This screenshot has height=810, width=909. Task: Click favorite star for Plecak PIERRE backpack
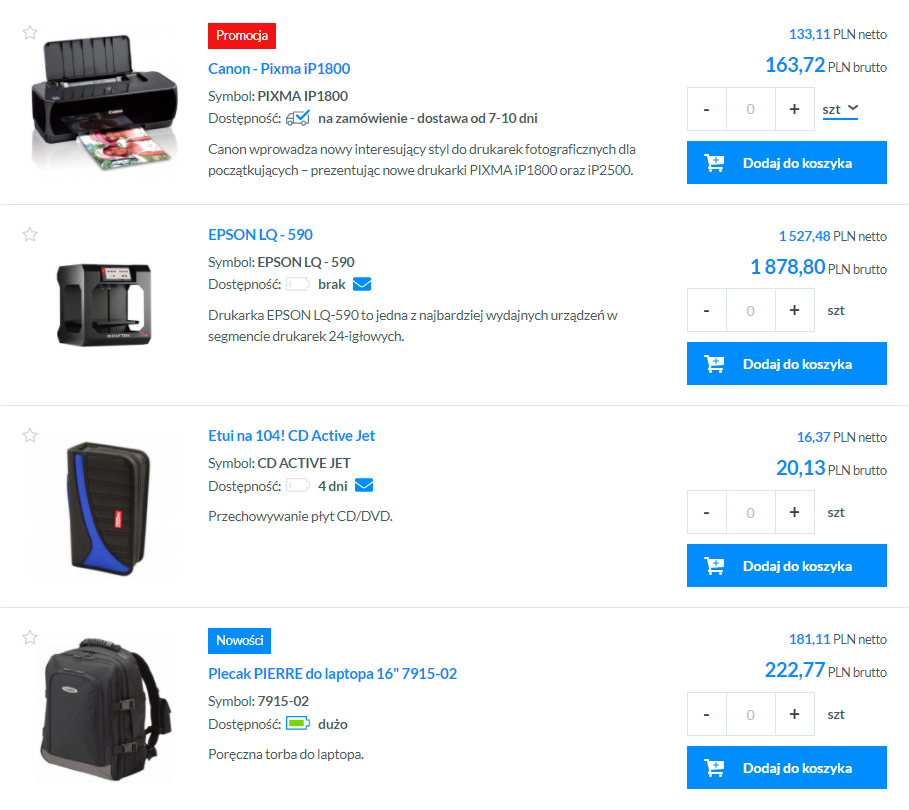pos(30,638)
